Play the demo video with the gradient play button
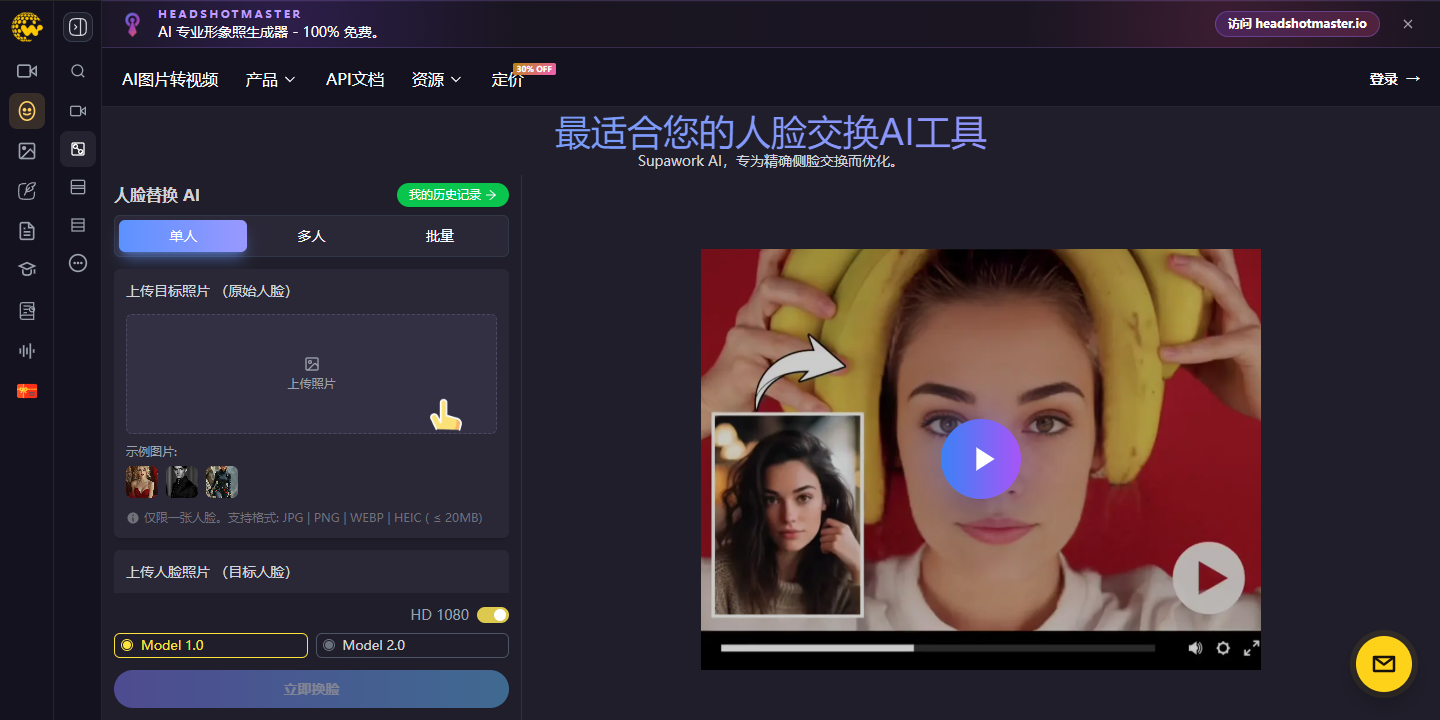 coord(981,459)
